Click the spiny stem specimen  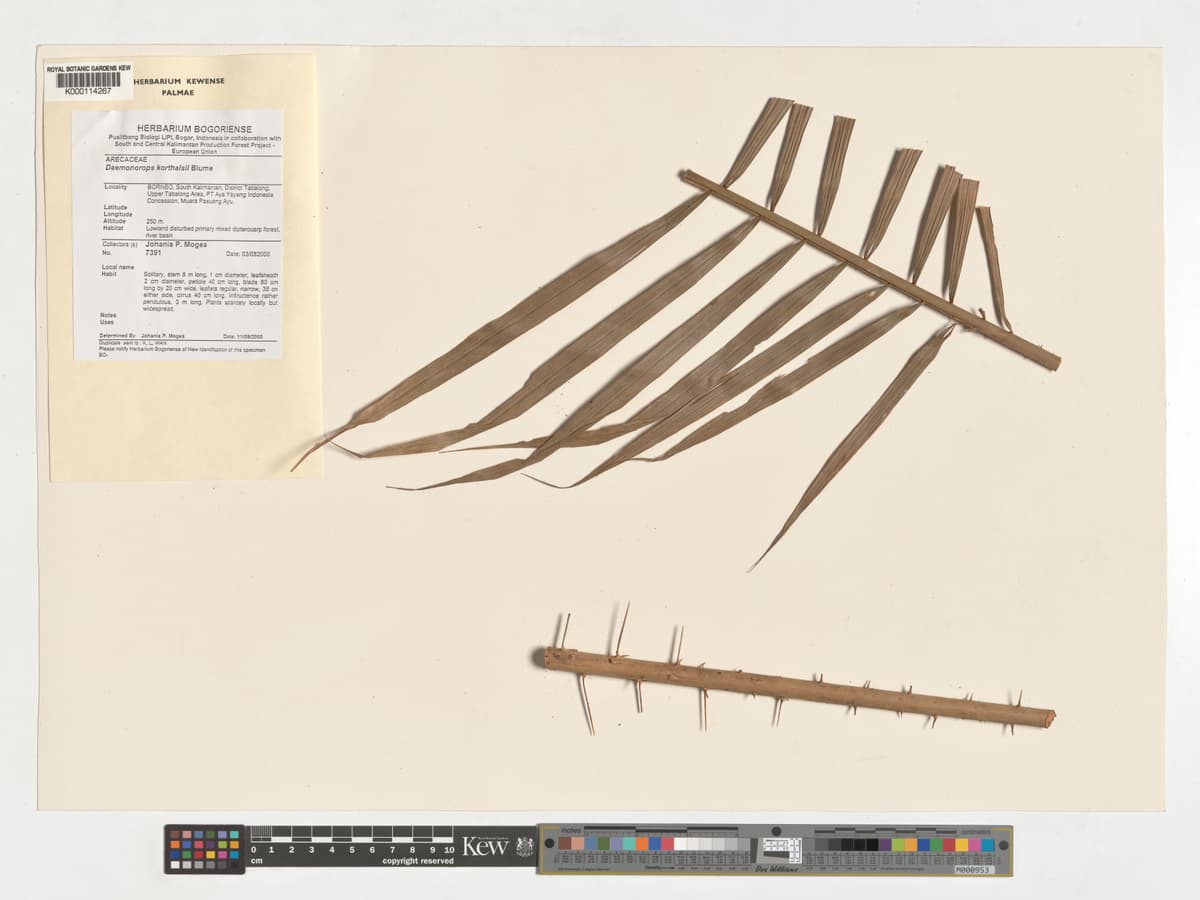[x=798, y=686]
